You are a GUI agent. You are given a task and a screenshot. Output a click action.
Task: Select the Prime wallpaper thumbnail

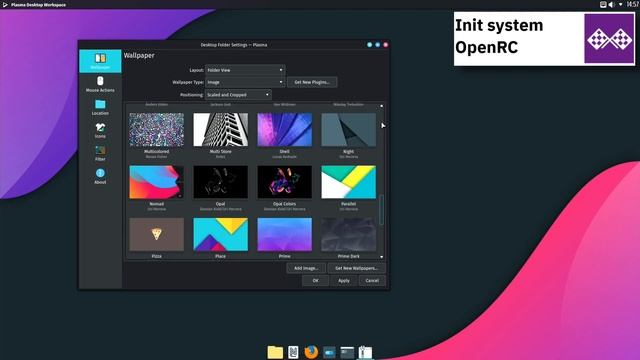[x=284, y=234]
